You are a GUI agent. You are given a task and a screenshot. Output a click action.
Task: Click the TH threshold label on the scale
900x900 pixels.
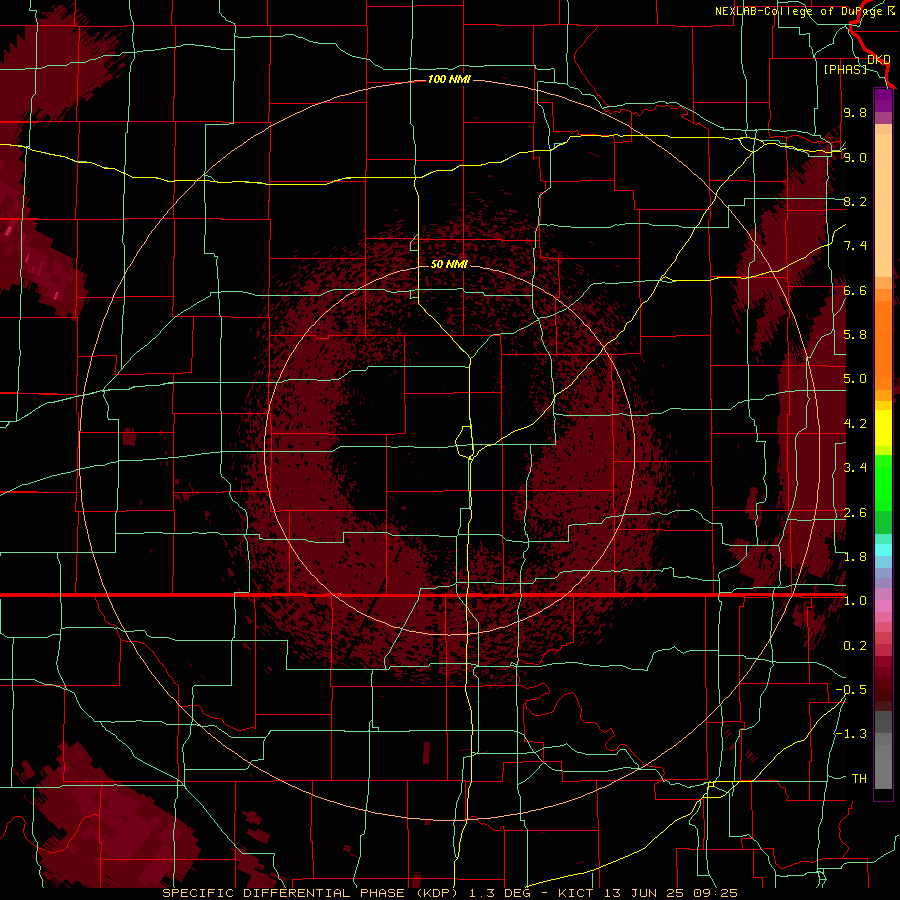pyautogui.click(x=859, y=779)
